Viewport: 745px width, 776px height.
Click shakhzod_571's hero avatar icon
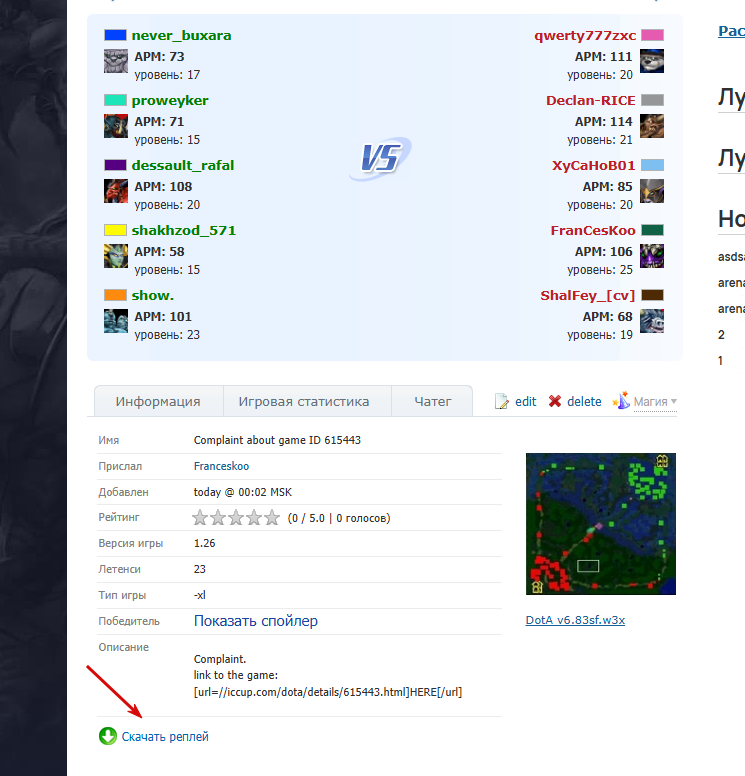(116, 256)
